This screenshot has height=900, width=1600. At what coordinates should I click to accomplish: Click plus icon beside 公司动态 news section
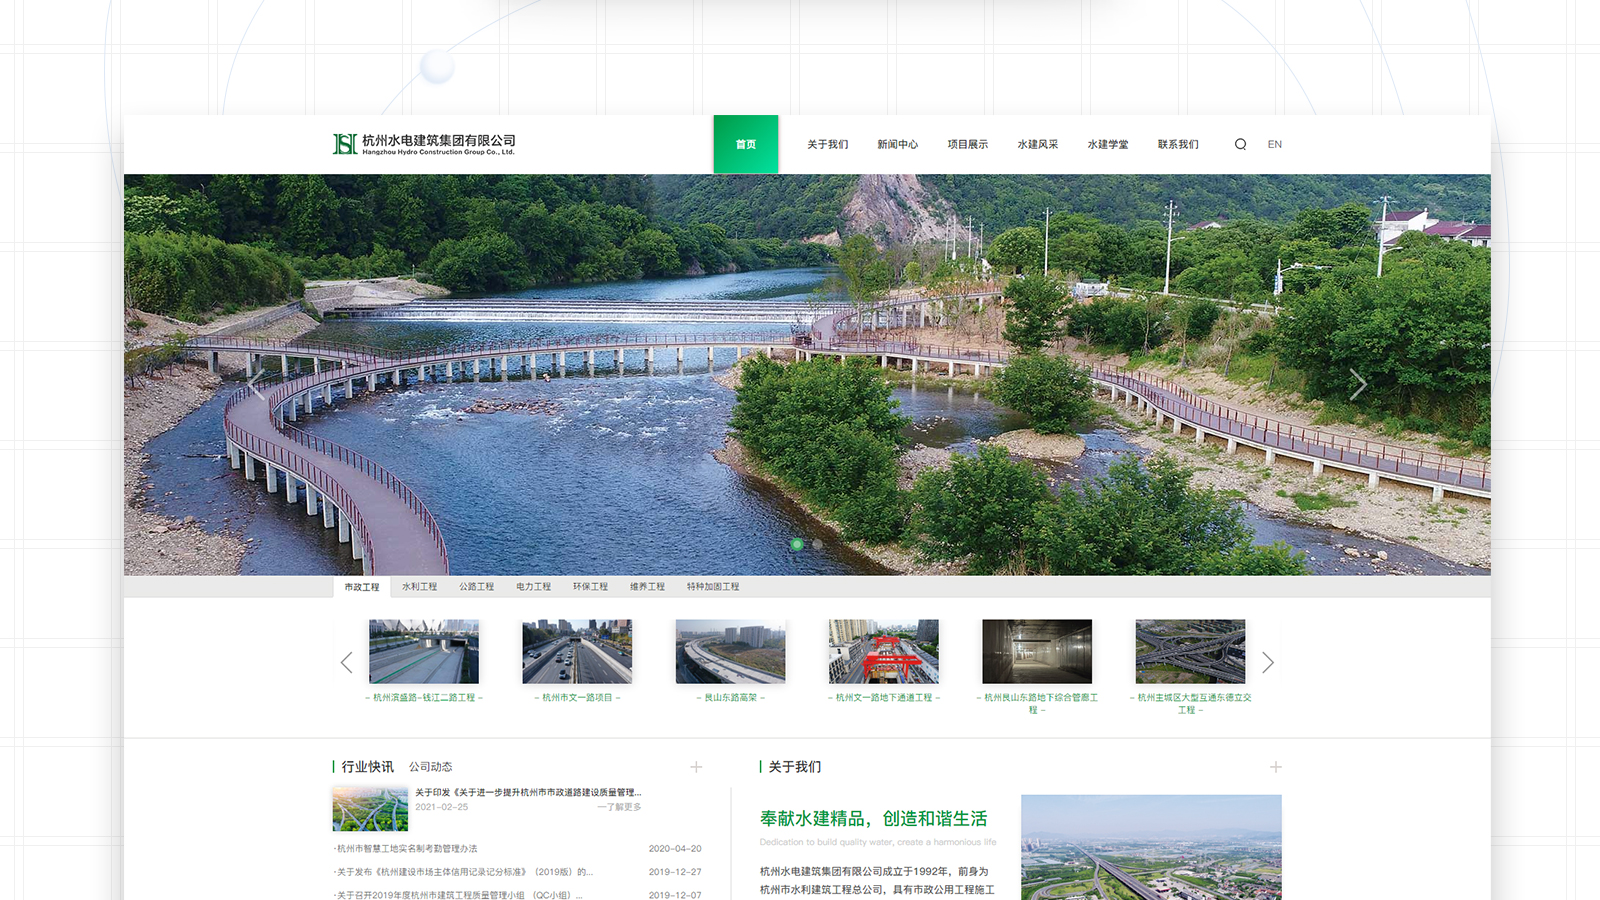click(x=696, y=767)
